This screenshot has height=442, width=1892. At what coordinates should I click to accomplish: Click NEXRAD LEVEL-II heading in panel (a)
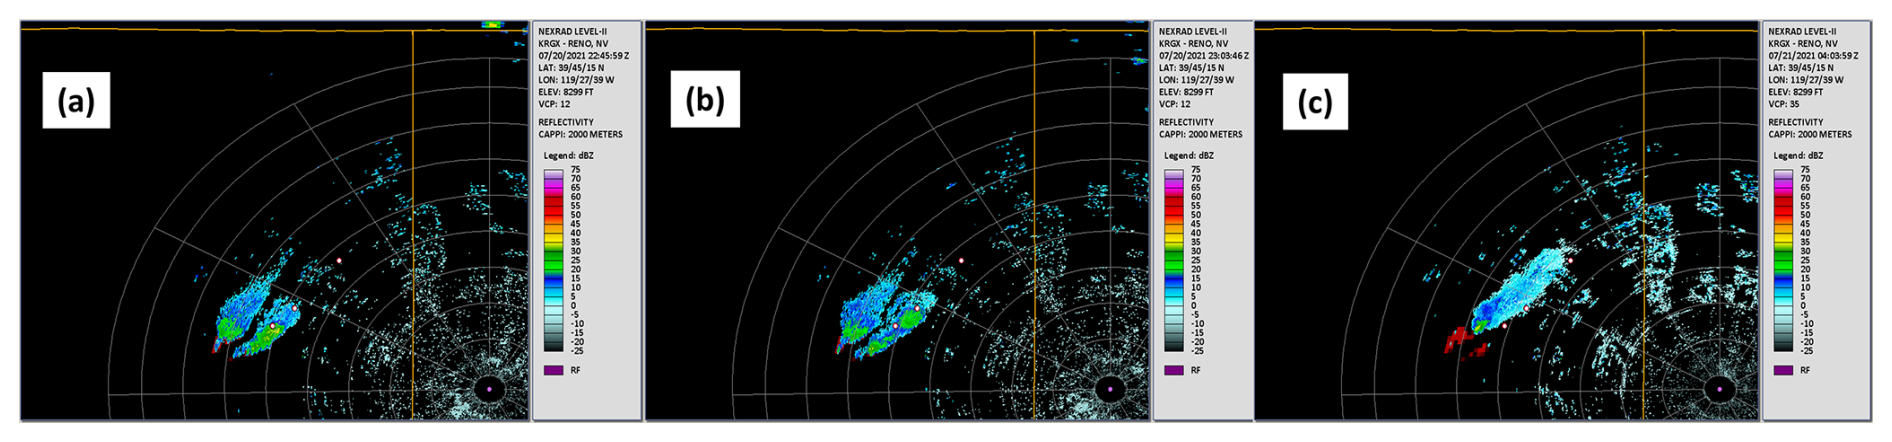(x=573, y=32)
